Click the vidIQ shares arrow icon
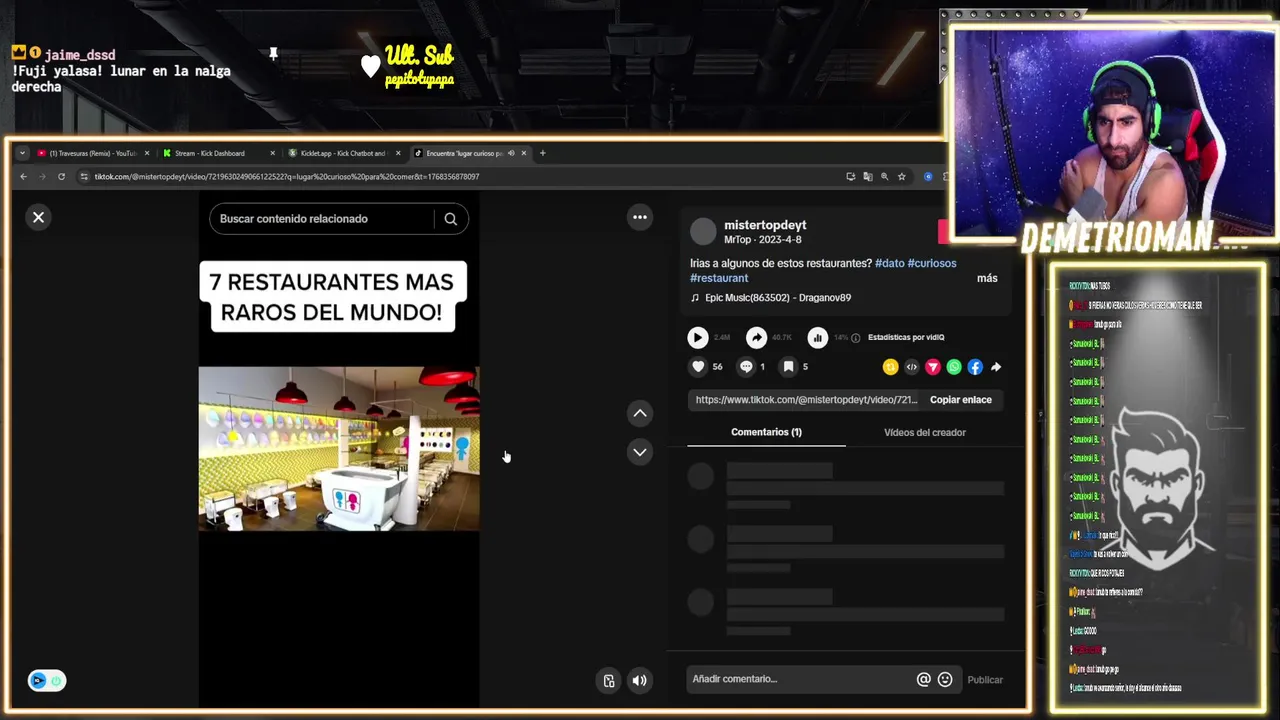 tap(757, 338)
